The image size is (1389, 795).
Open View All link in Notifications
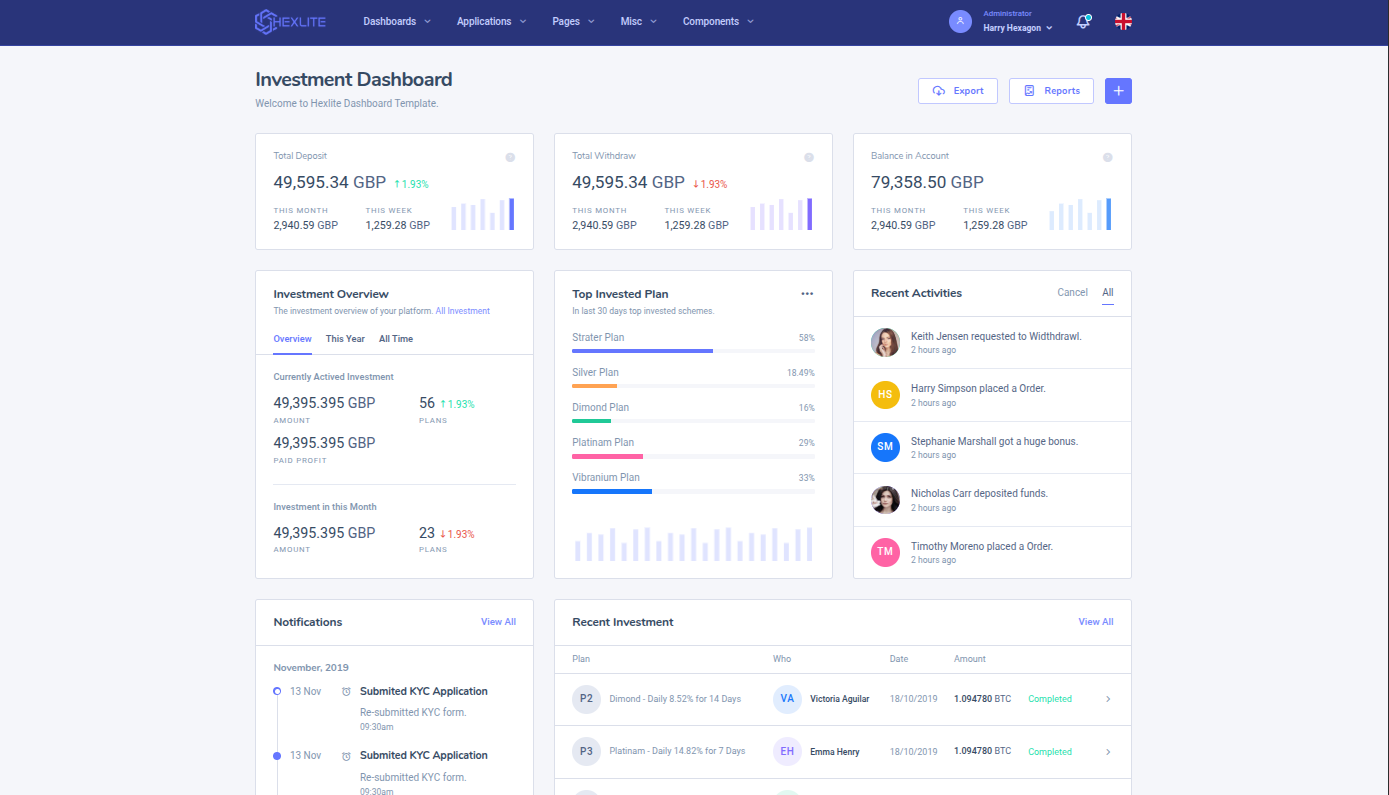[498, 622]
